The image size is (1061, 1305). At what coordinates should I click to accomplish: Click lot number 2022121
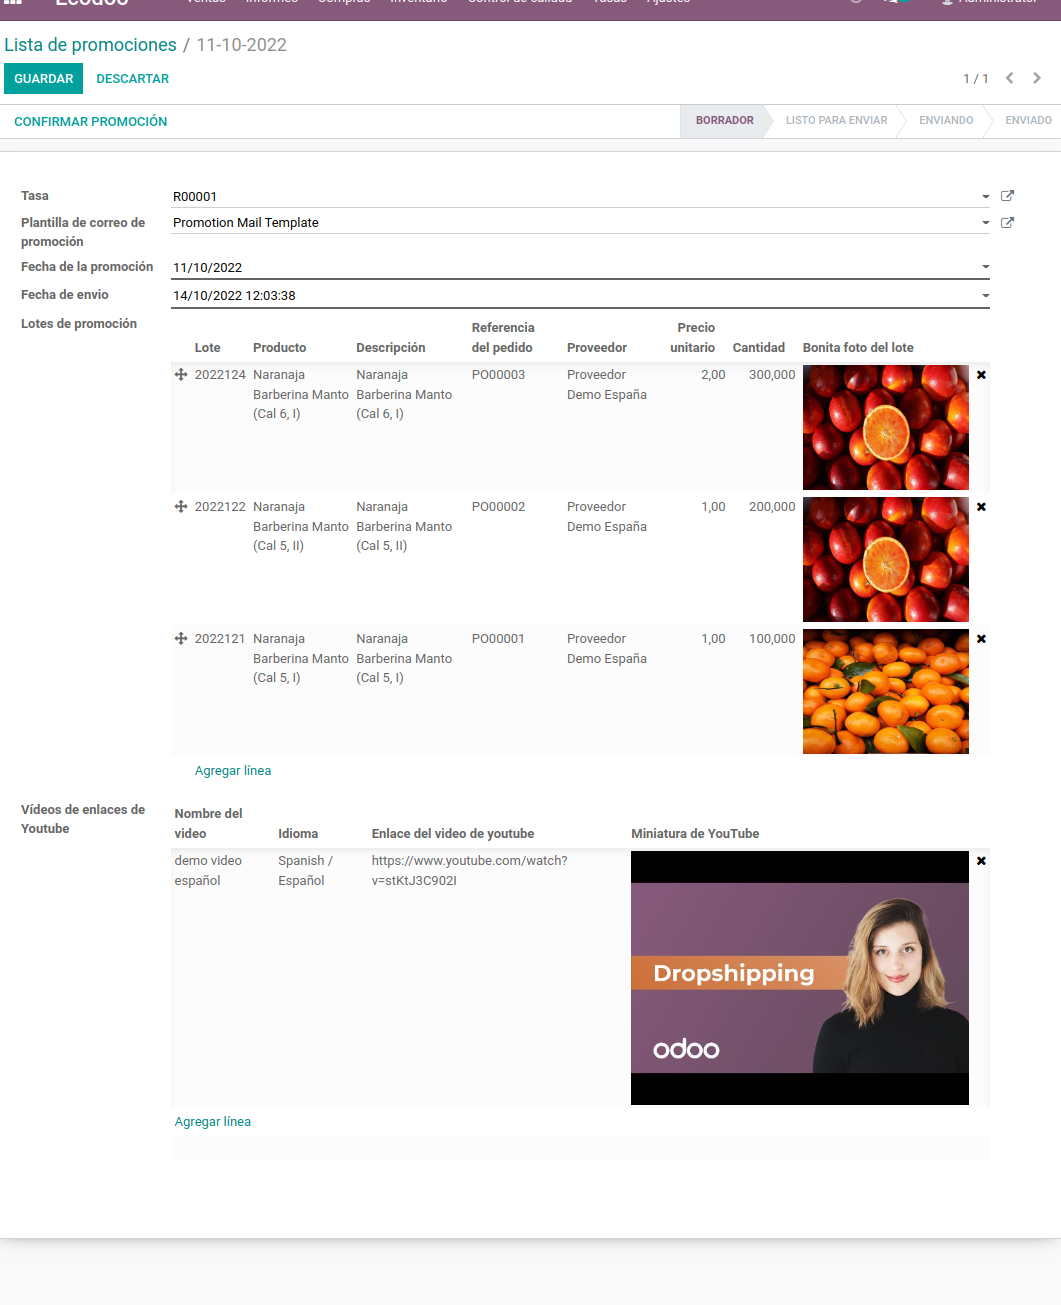(220, 639)
